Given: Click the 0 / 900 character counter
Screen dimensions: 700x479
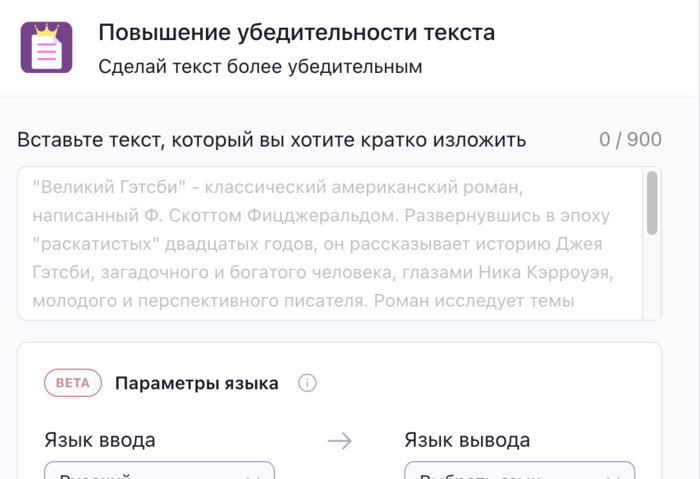Looking at the screenshot, I should 630,139.
